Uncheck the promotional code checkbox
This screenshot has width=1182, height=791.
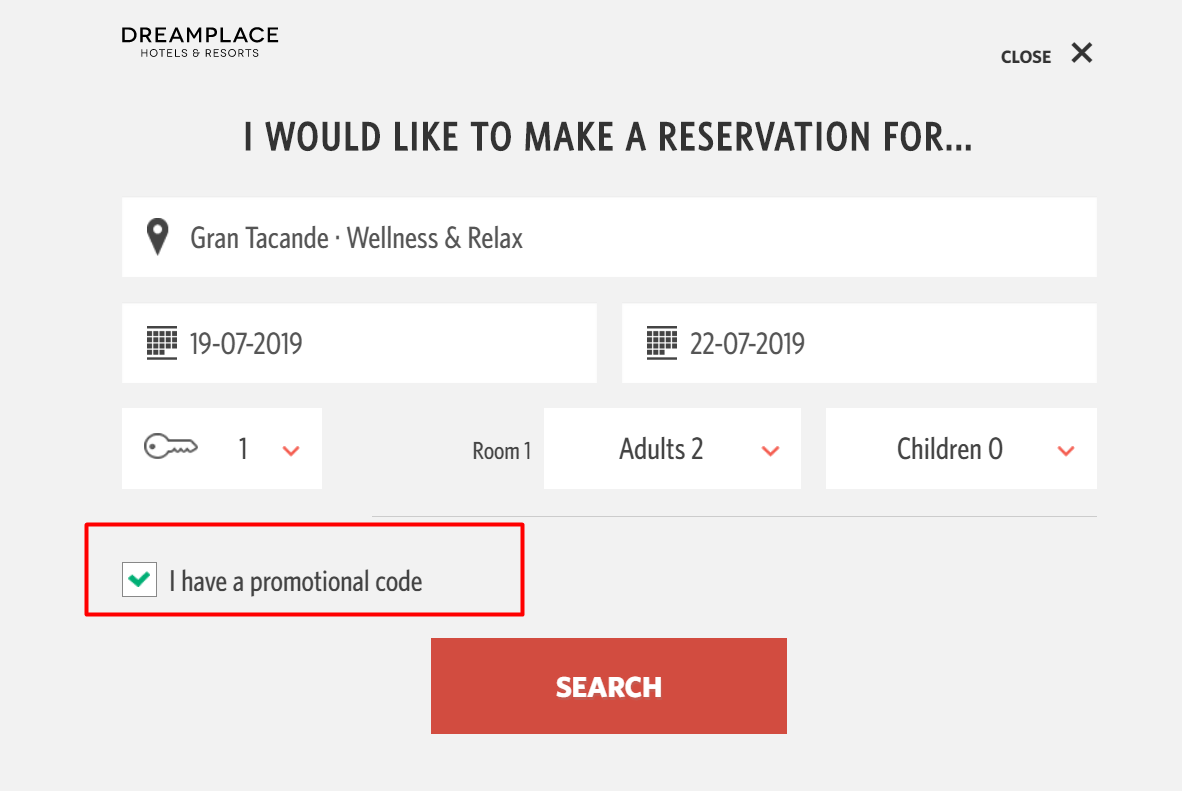click(x=139, y=579)
